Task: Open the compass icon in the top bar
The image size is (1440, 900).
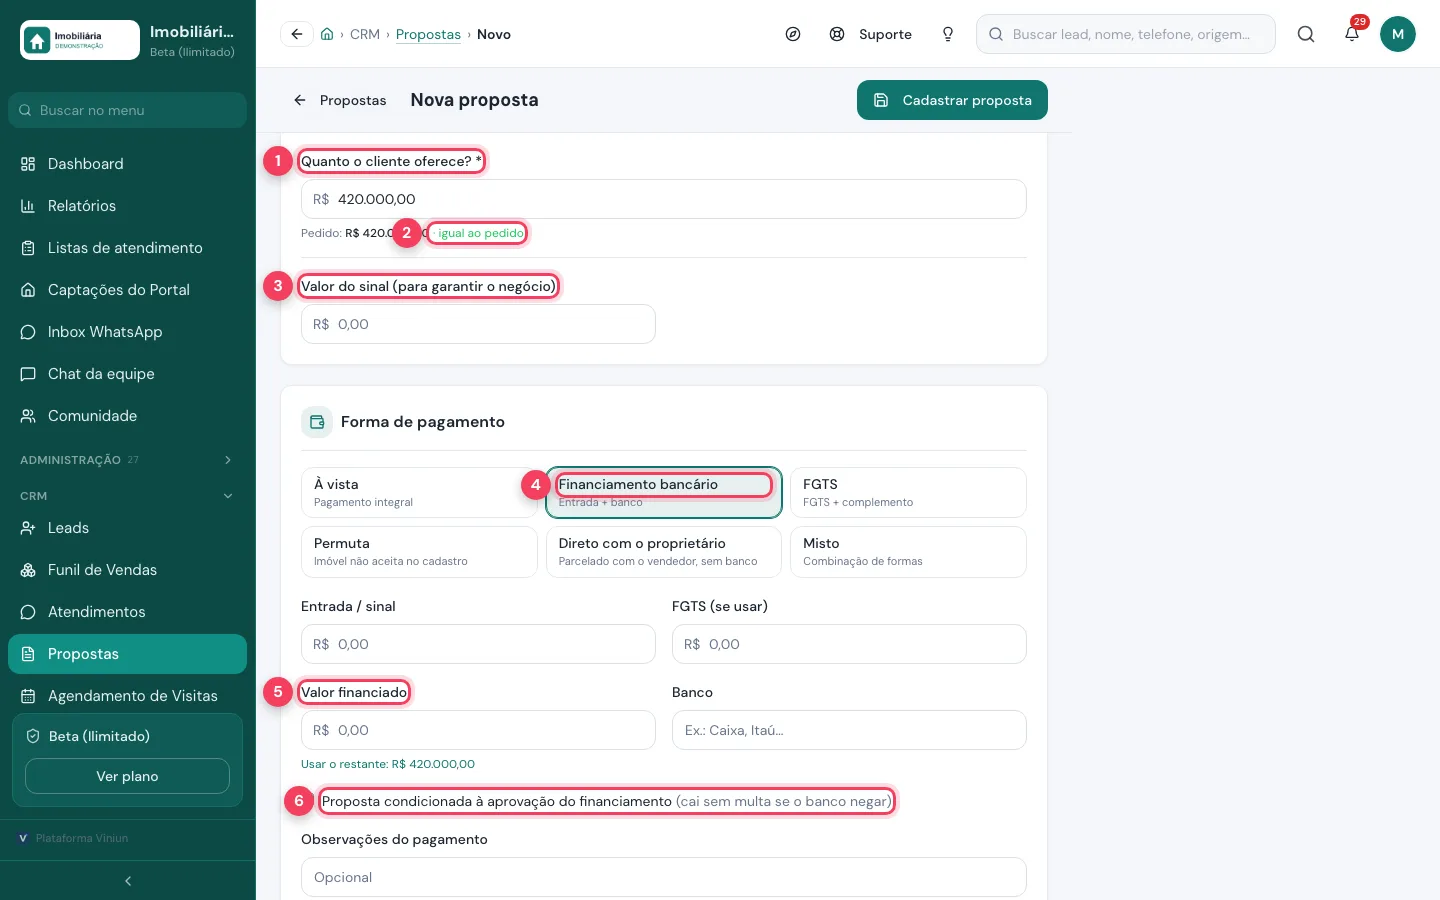Action: point(793,34)
